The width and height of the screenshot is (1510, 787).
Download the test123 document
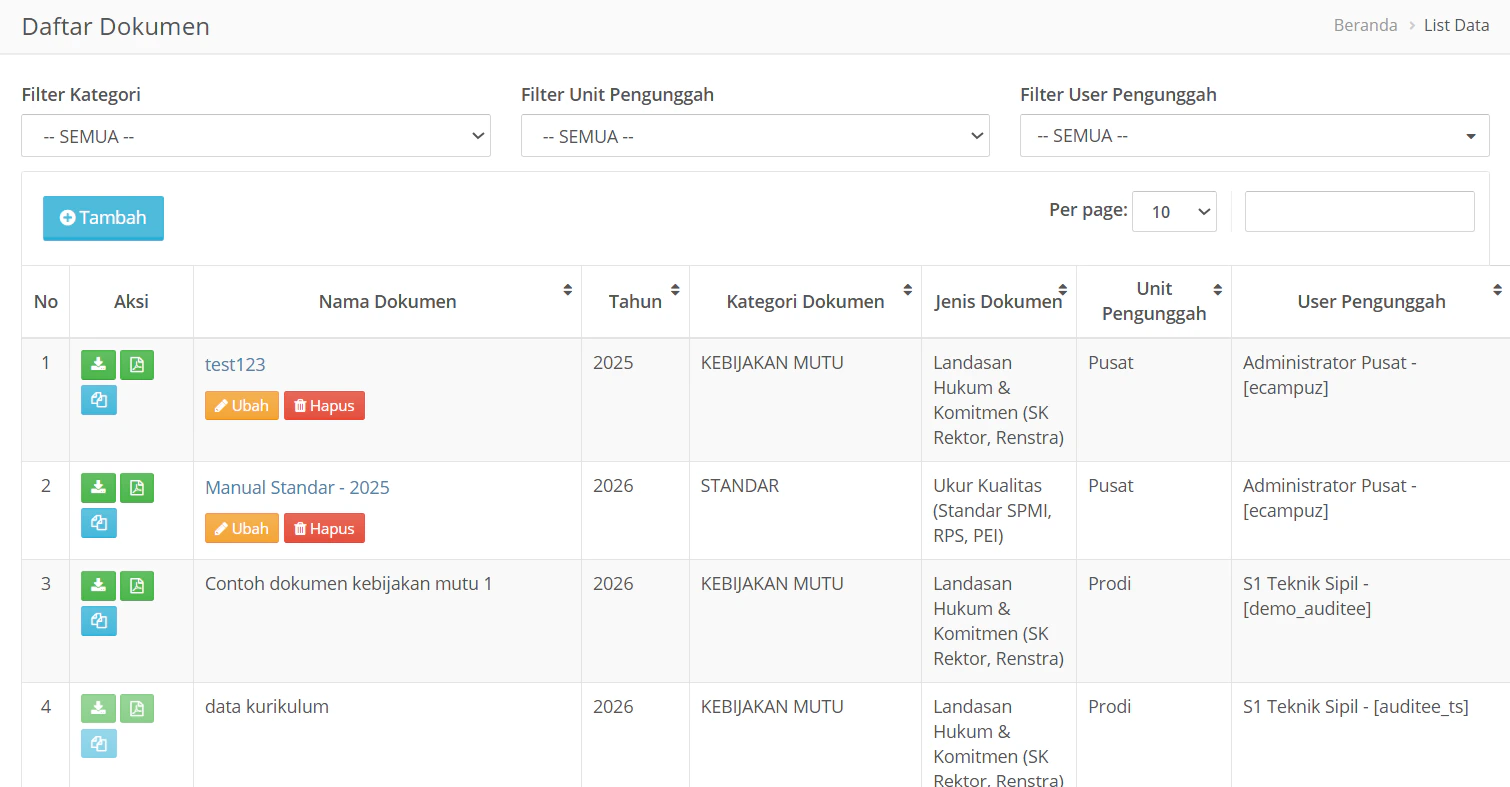click(x=97, y=364)
